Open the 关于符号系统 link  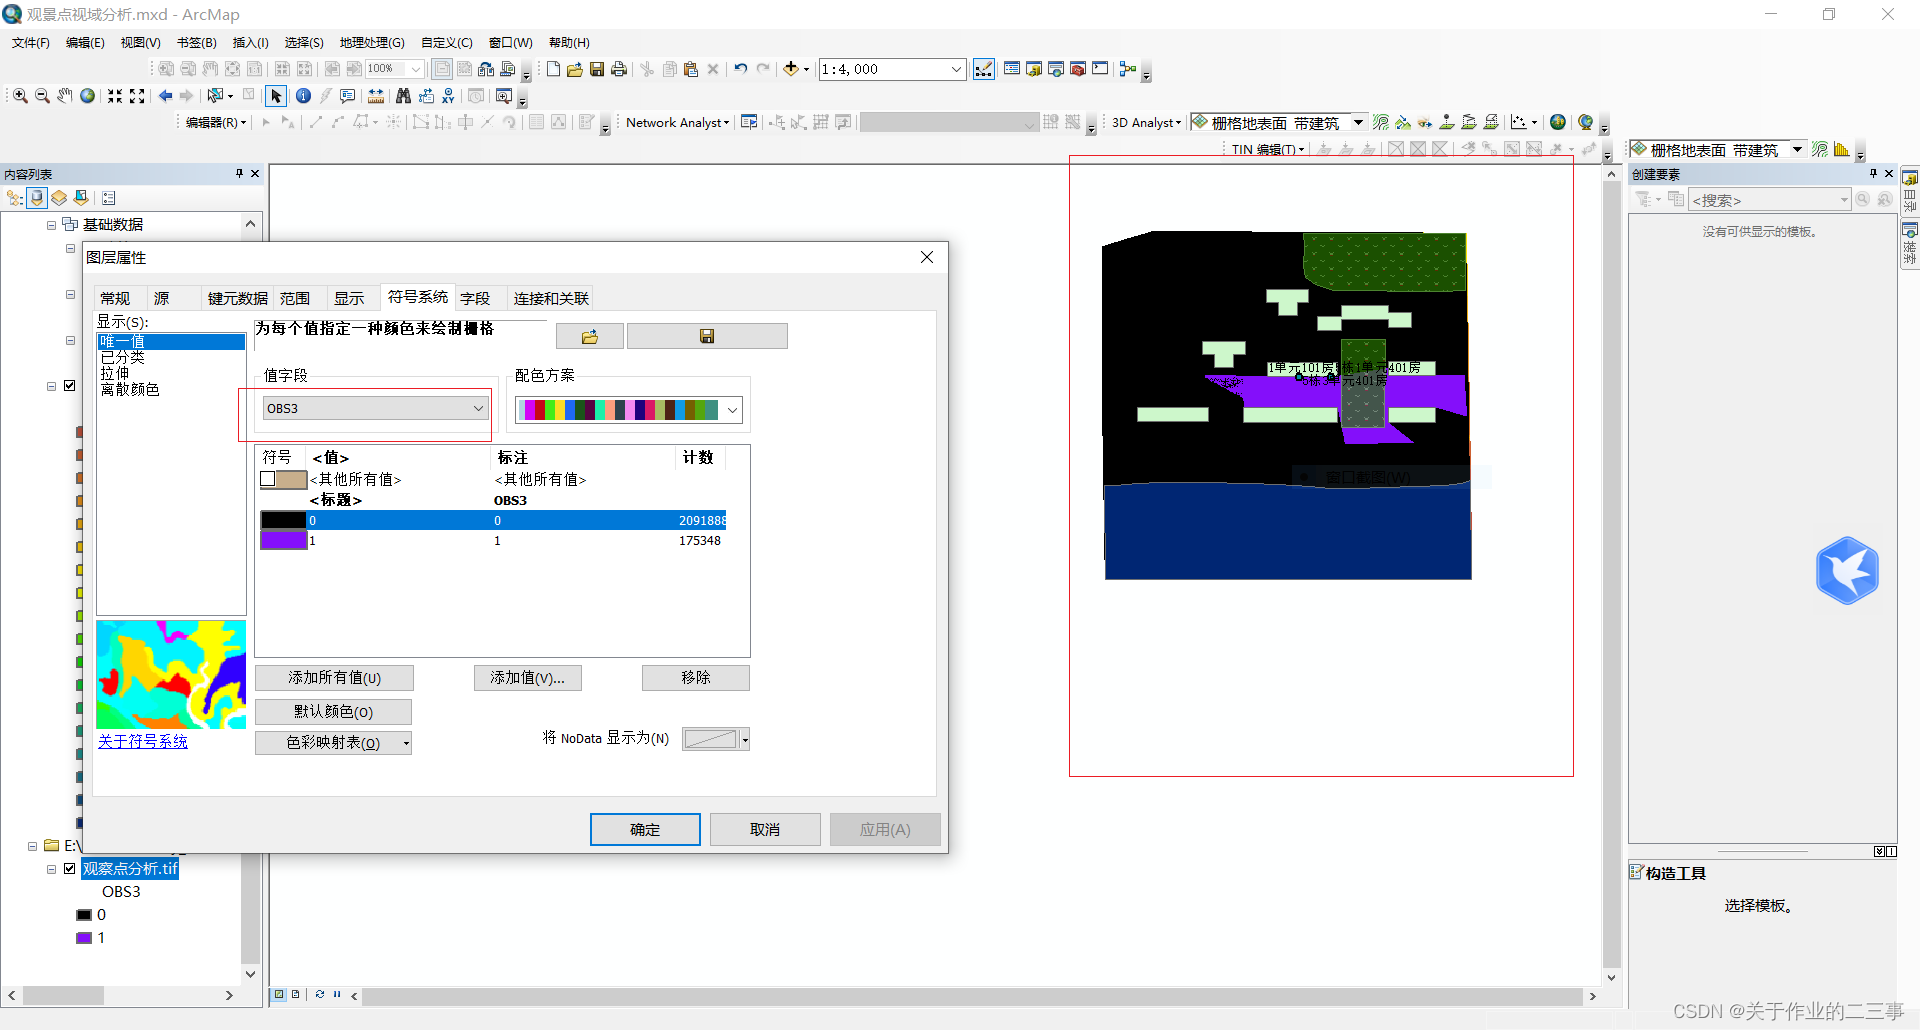tap(143, 741)
